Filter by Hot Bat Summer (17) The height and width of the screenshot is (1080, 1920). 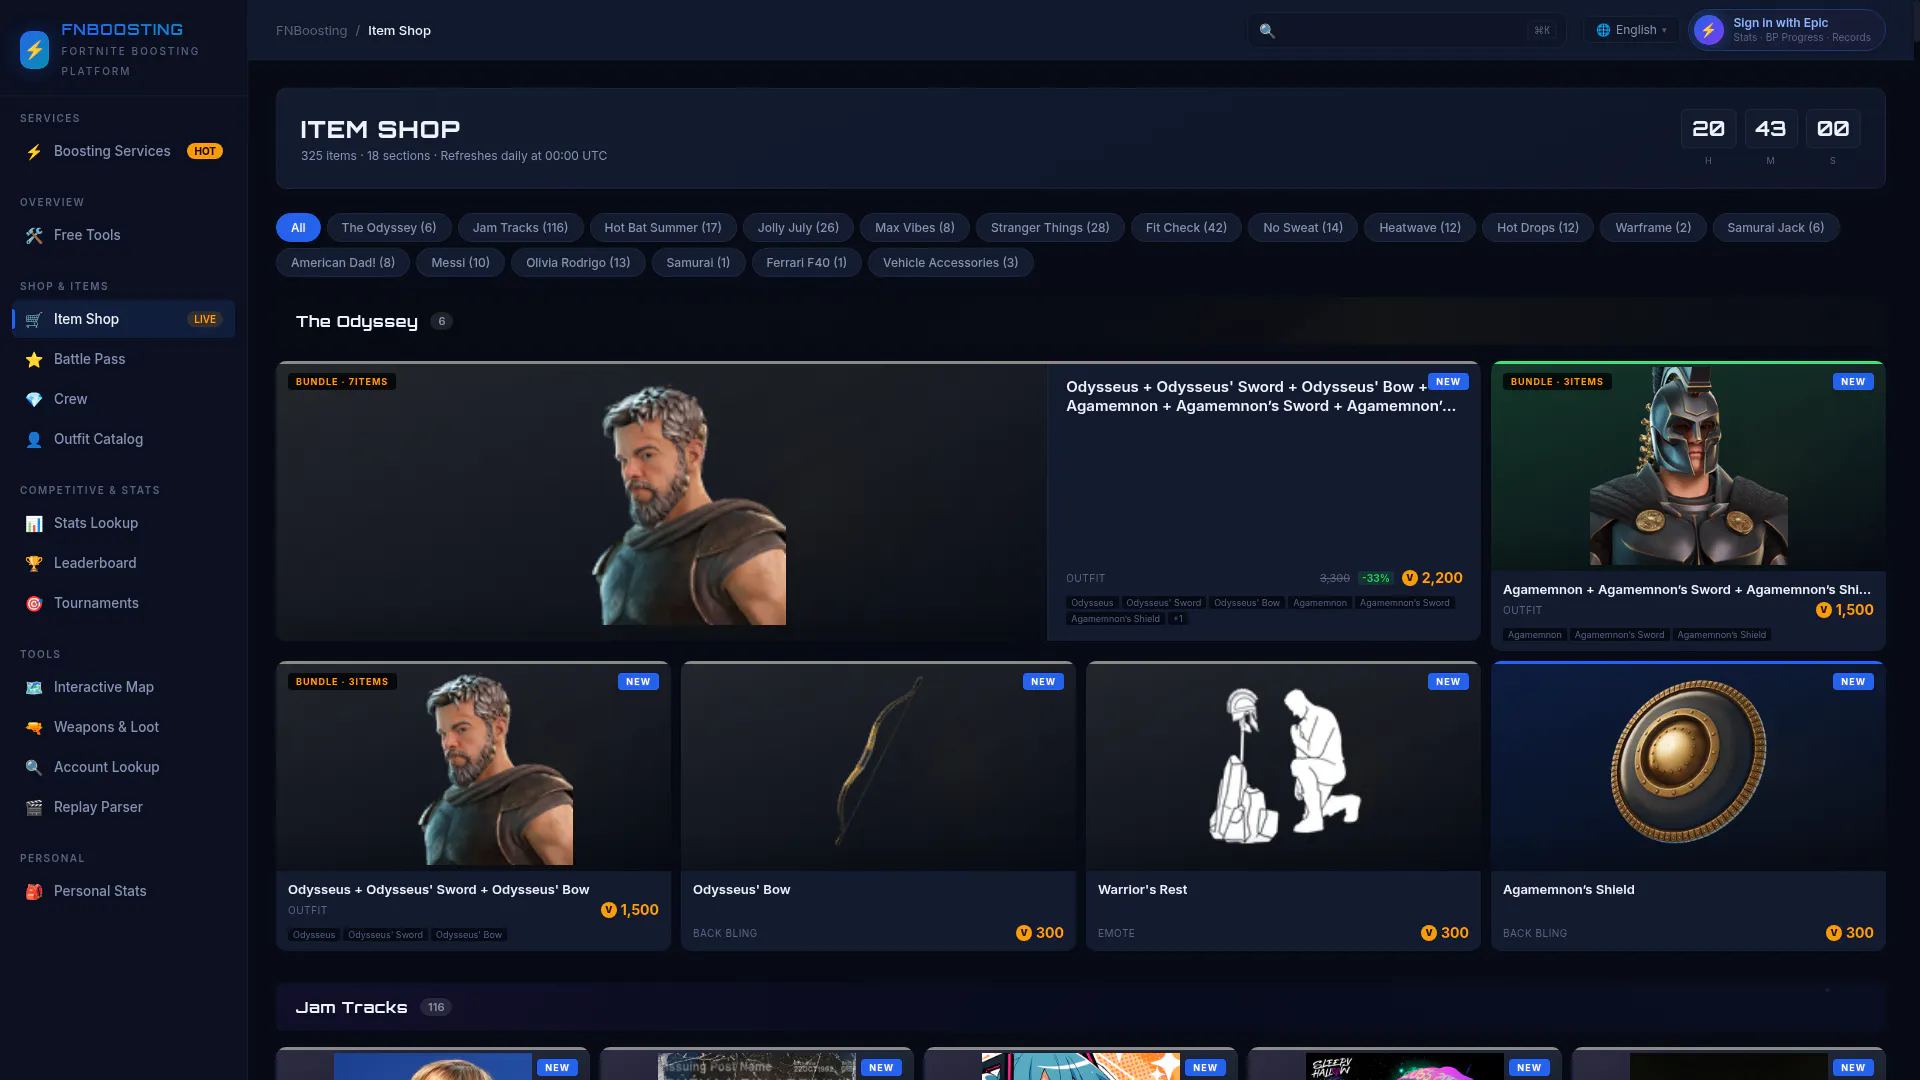[x=663, y=228]
